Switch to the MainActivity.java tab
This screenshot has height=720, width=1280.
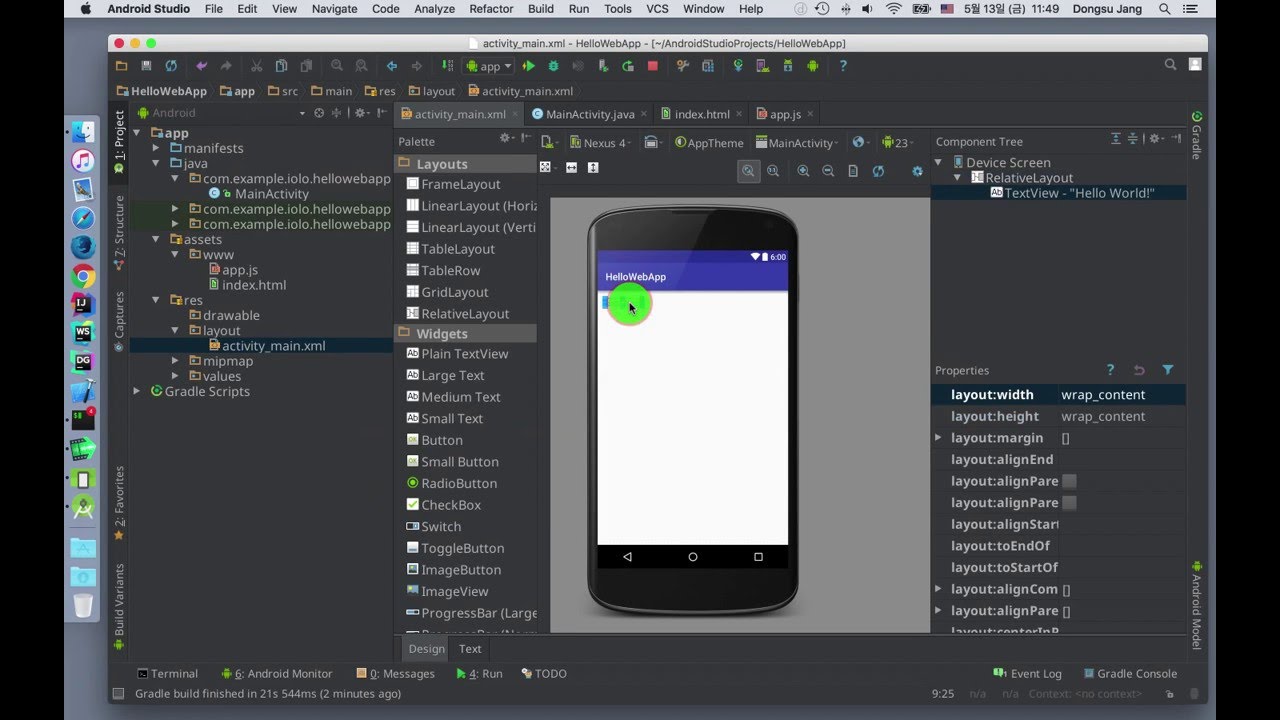(x=590, y=114)
